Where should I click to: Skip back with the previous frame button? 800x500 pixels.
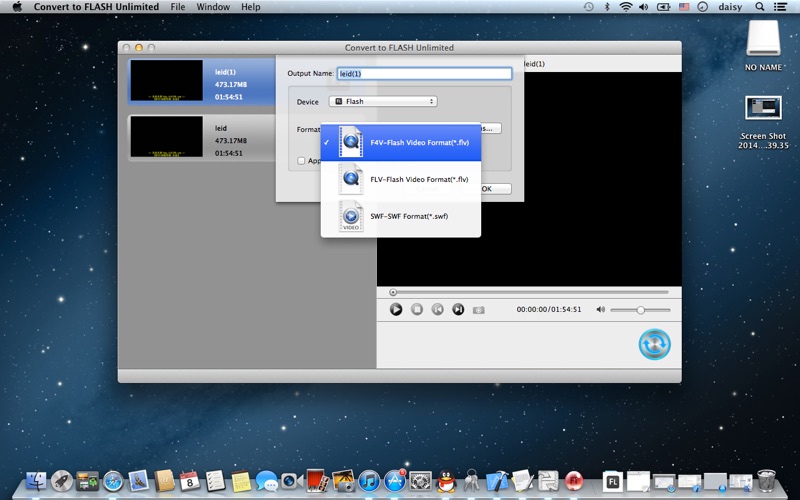tap(437, 309)
